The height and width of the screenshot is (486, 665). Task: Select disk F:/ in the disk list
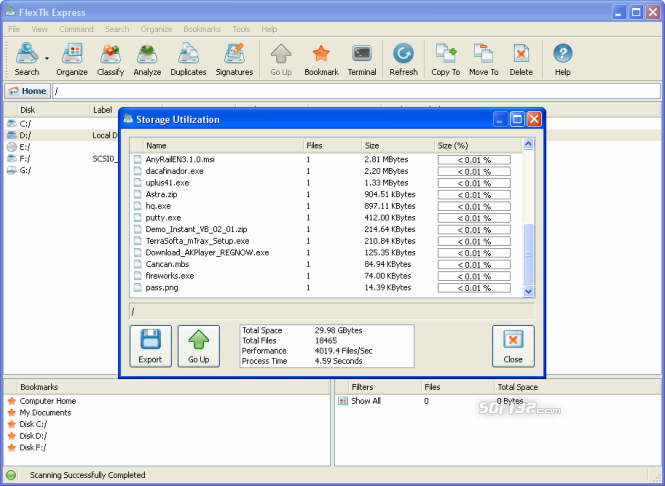[61, 159]
